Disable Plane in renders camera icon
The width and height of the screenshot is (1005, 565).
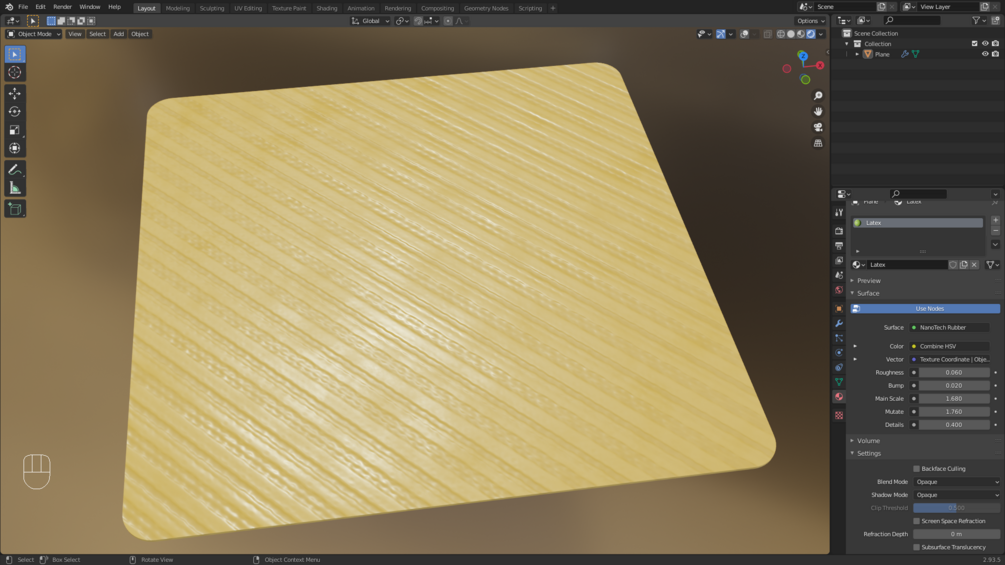coord(995,54)
